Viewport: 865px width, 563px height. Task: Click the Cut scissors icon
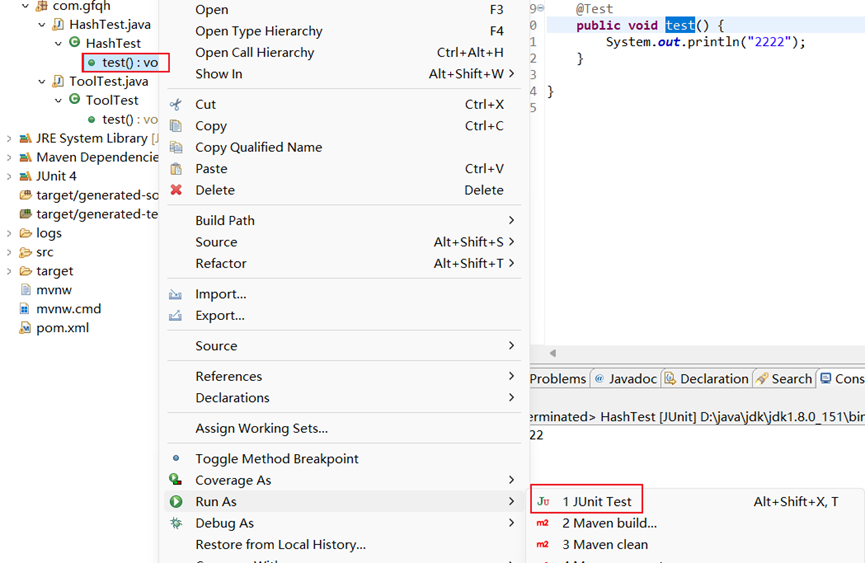[x=175, y=104]
